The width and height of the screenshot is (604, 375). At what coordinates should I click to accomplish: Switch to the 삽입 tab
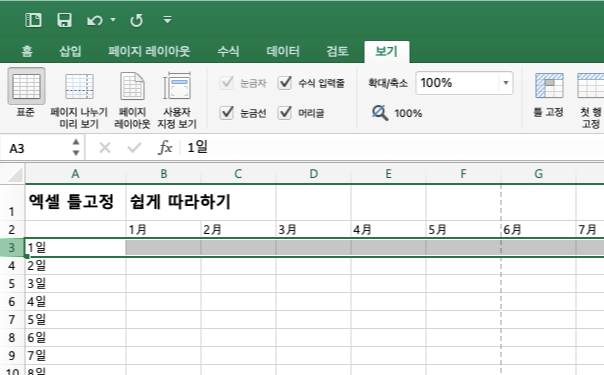70,51
